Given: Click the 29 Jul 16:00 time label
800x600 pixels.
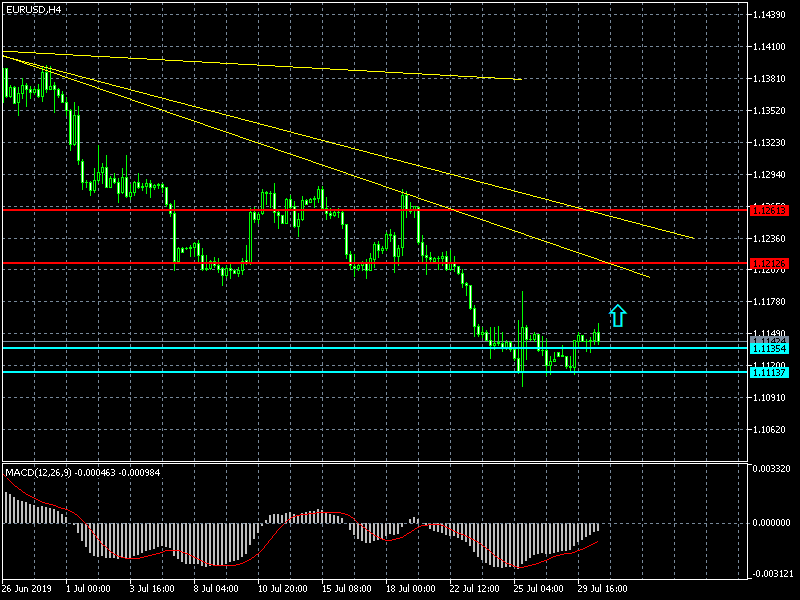Looking at the screenshot, I should click(x=602, y=588).
